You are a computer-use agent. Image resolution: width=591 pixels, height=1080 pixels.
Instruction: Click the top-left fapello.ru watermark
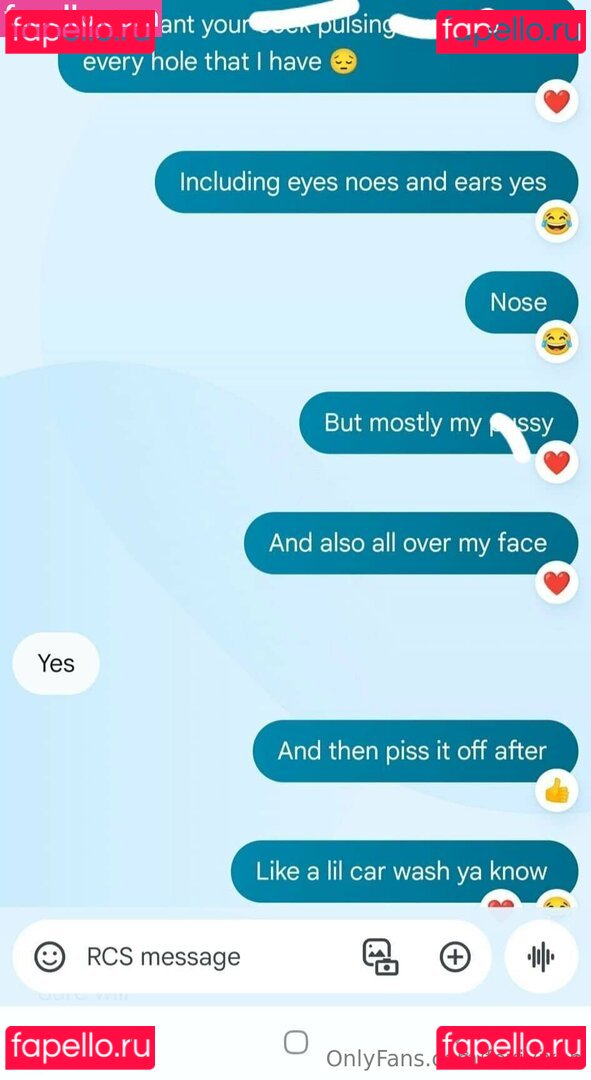(x=80, y=31)
